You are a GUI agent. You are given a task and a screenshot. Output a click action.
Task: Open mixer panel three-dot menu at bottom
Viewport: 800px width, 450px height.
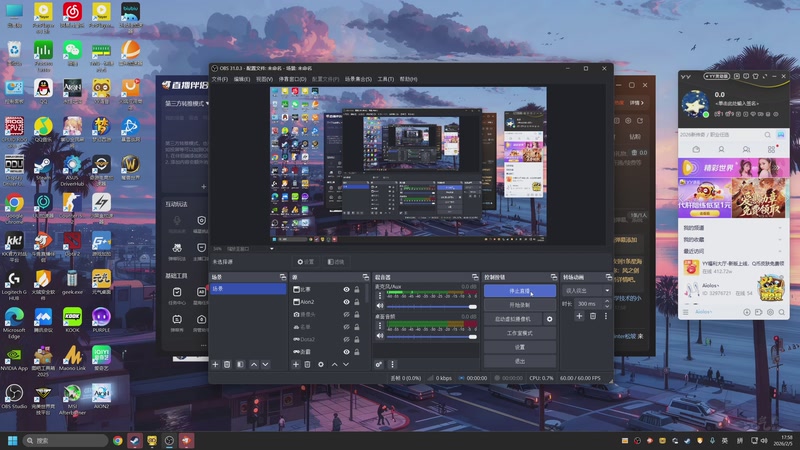coord(392,364)
